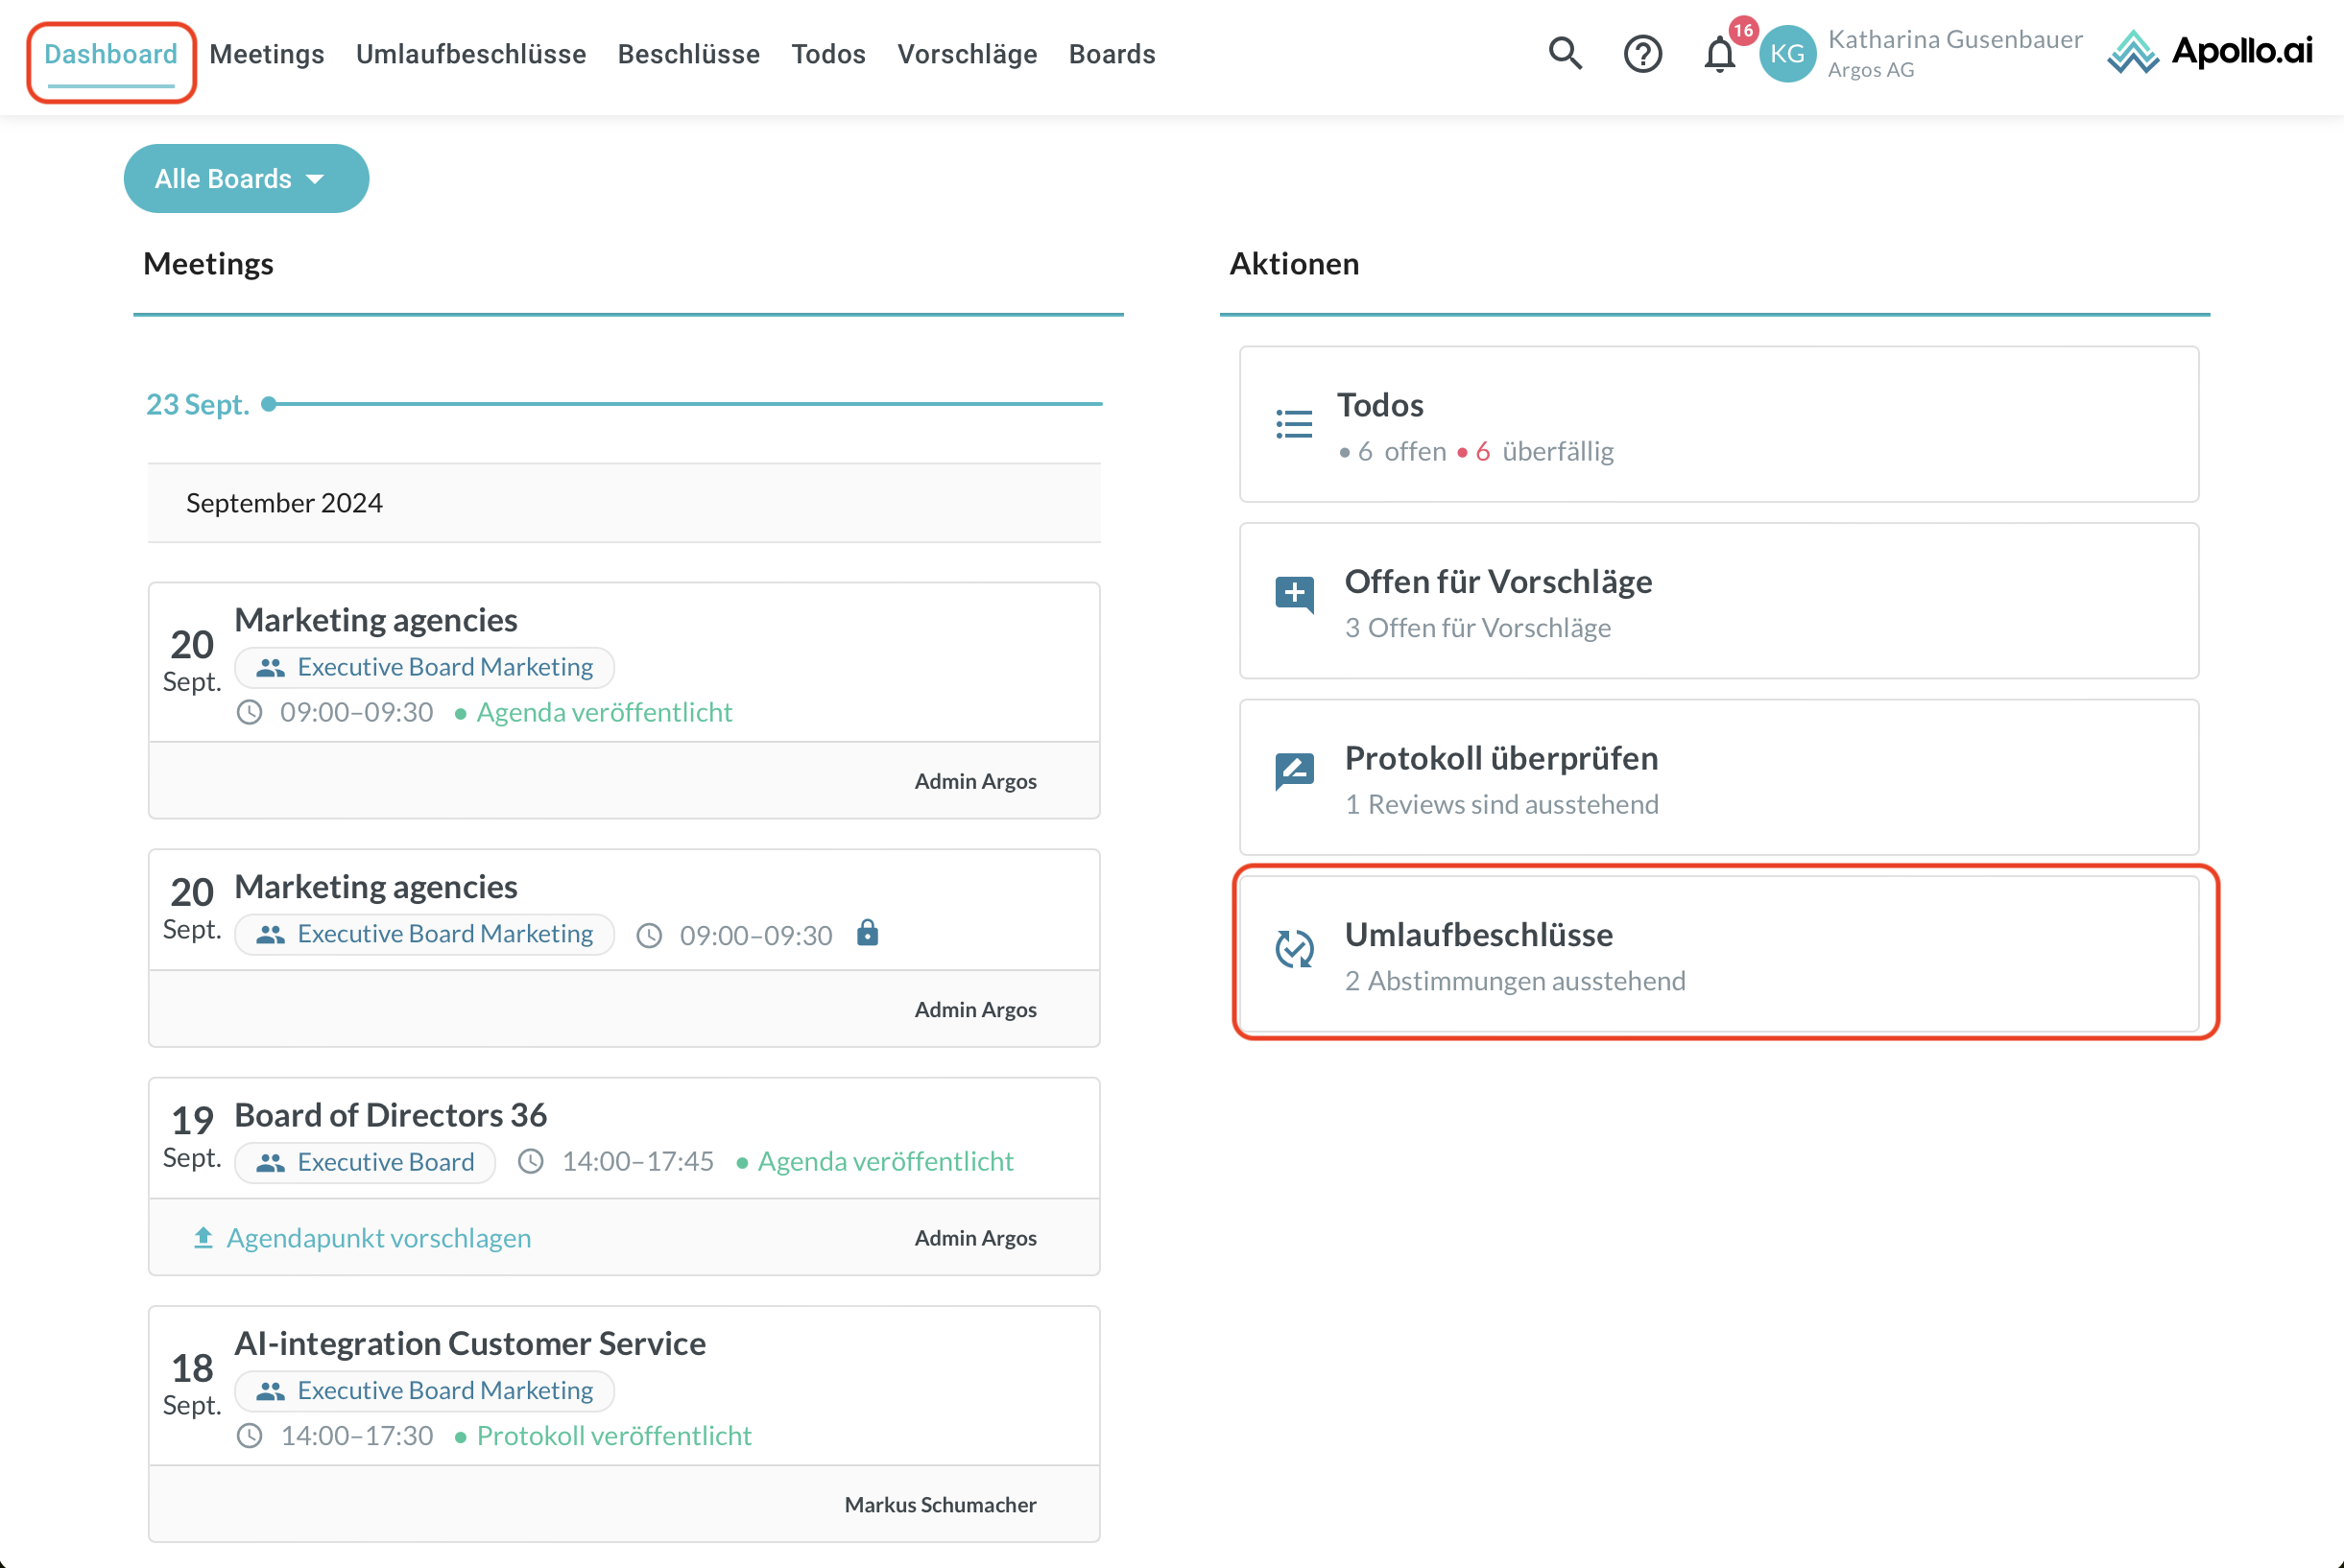This screenshot has height=1568, width=2344.
Task: Open the AI-integration Customer Service meeting
Action: point(470,1343)
